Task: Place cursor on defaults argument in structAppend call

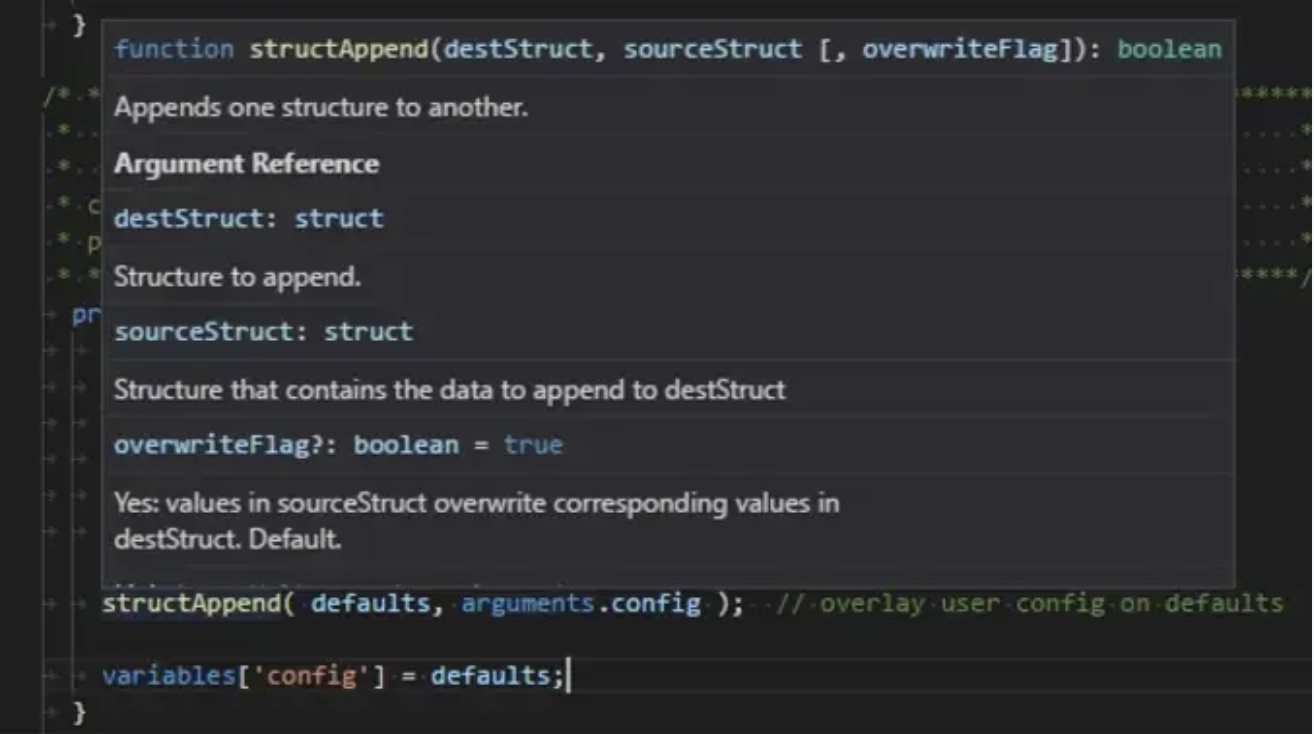Action: coord(370,604)
